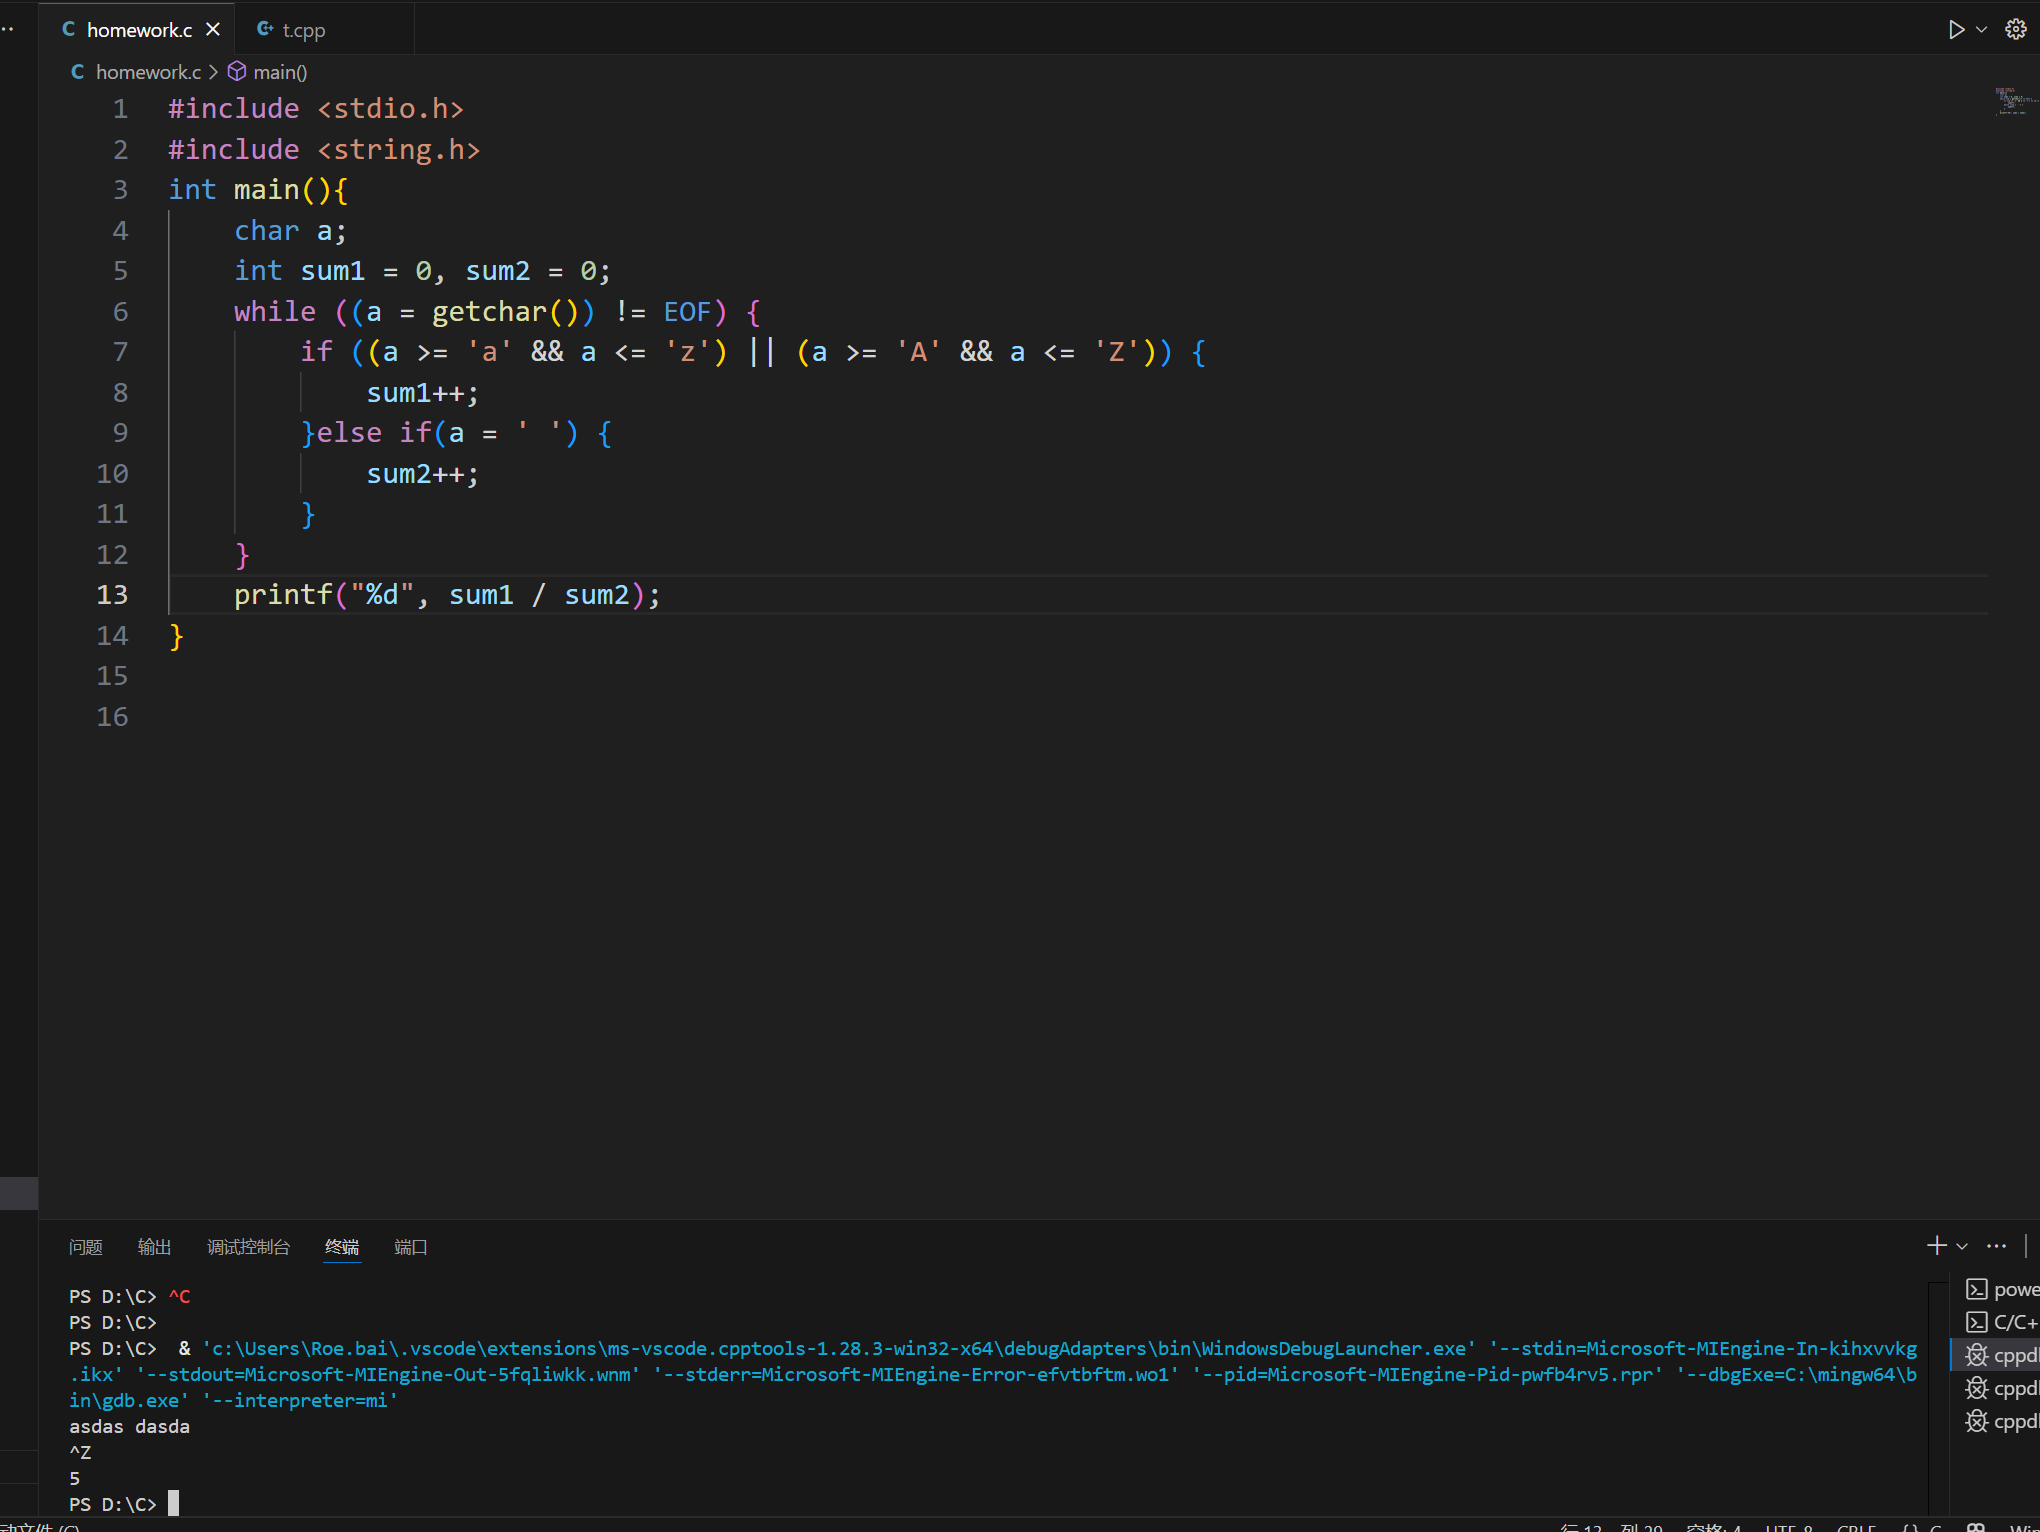Click the settings gear icon in editor toolbar
Viewport: 2040px width, 1532px height.
point(2015,30)
